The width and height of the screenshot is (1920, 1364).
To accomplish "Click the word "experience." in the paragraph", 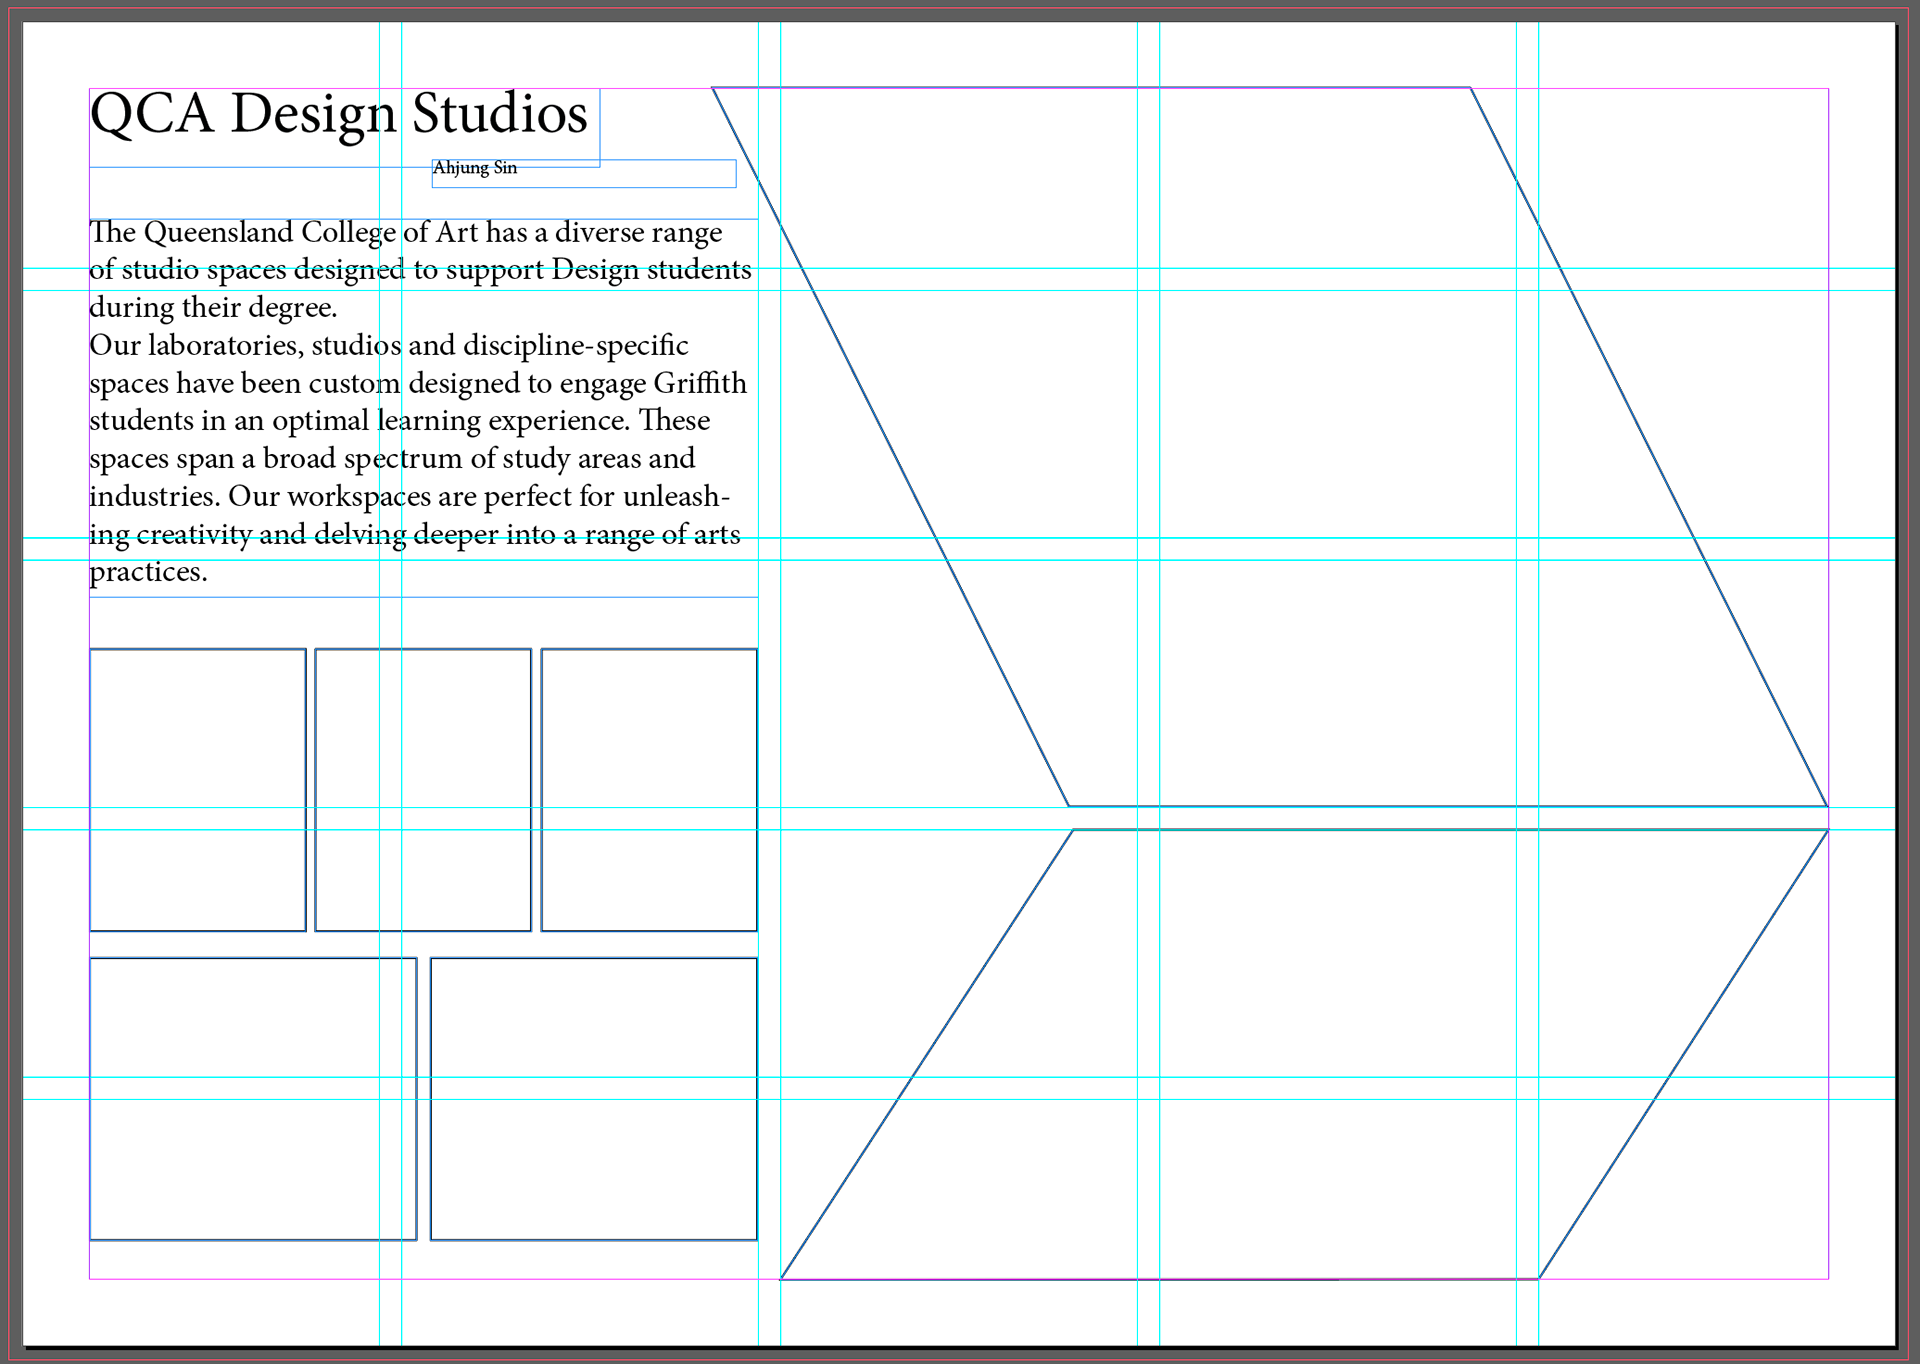I will pyautogui.click(x=559, y=421).
